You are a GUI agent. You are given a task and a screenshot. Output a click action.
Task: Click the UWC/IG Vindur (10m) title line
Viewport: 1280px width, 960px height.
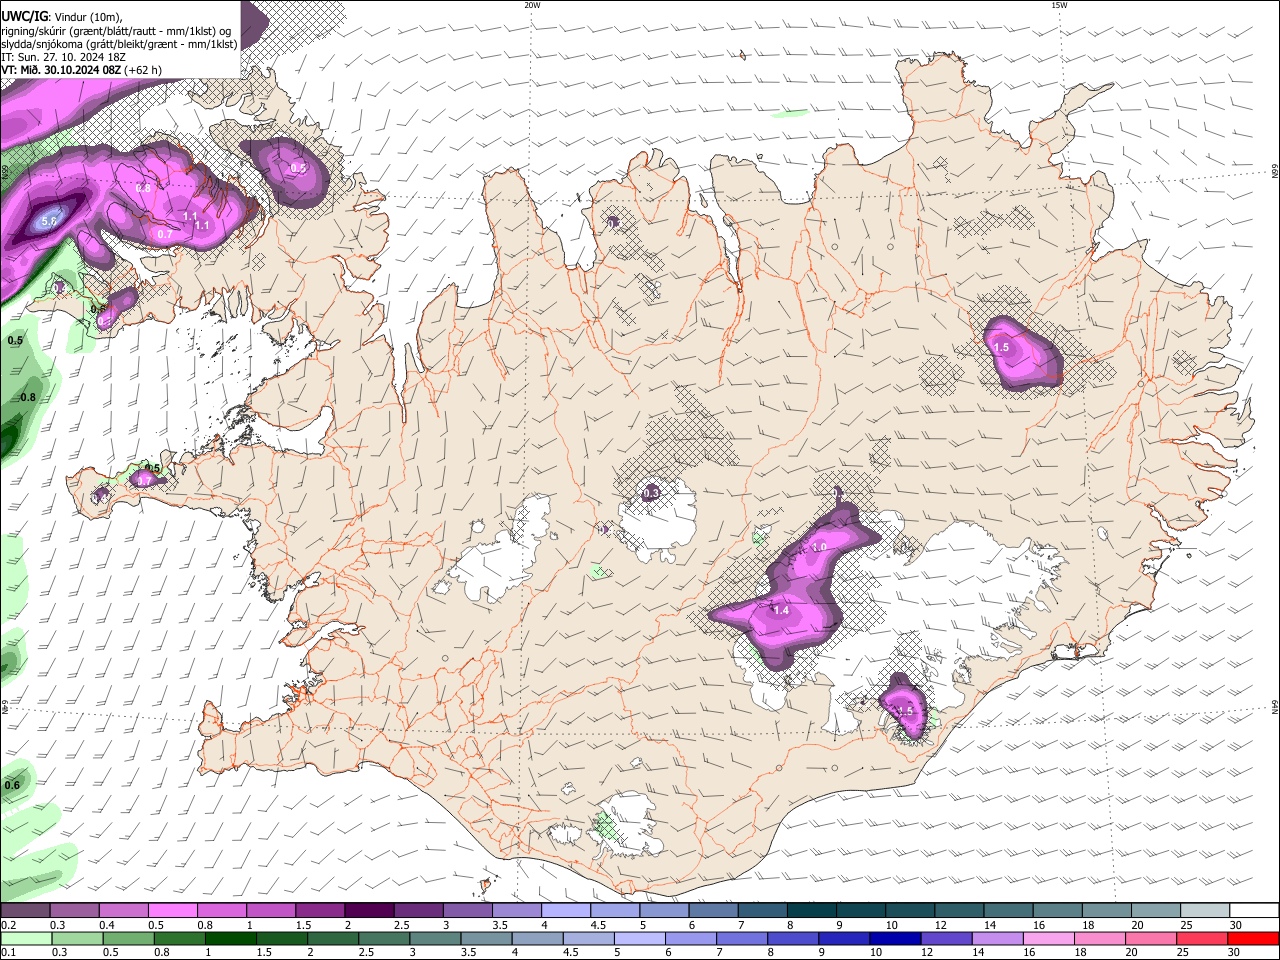pos(61,16)
